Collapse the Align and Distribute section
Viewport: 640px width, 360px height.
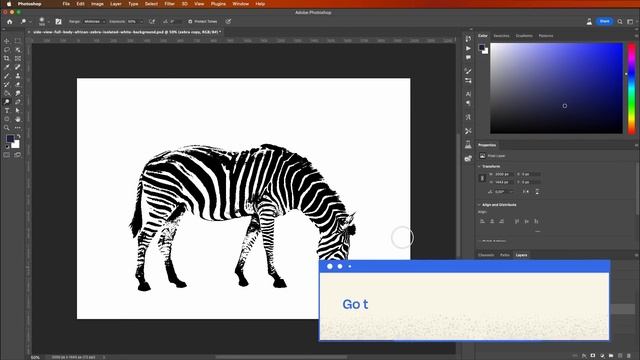point(479,205)
